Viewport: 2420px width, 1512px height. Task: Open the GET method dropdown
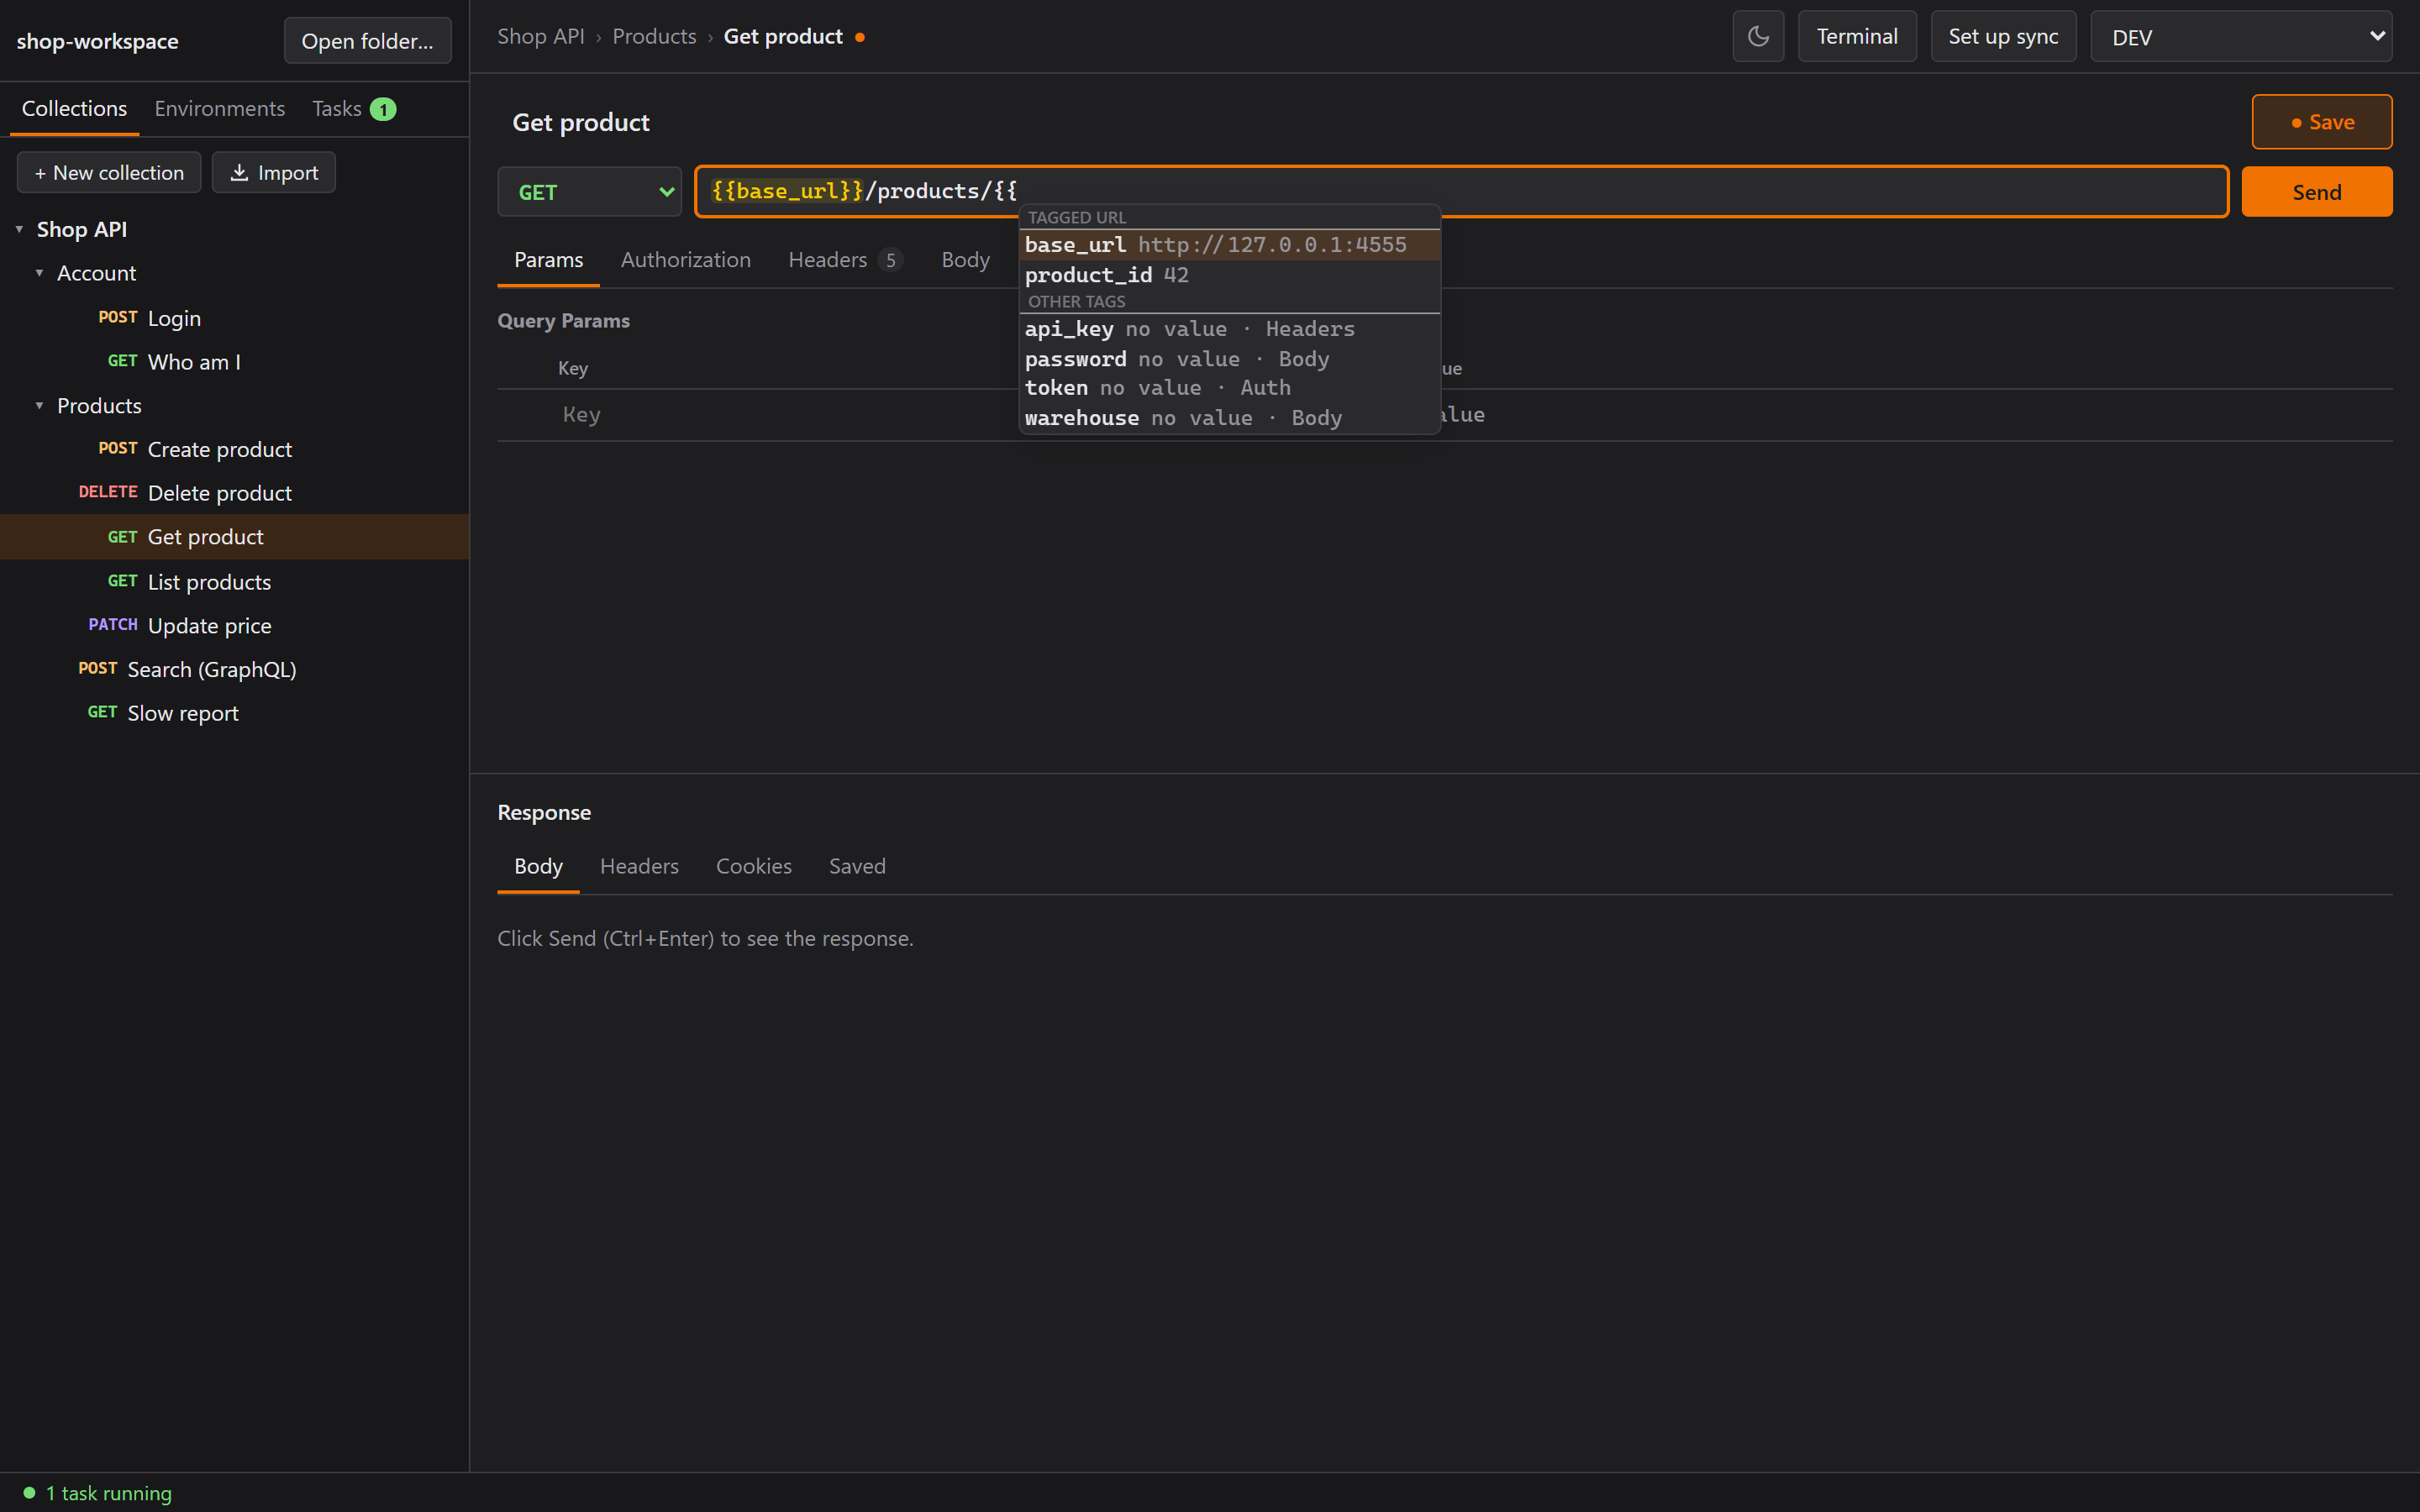[x=590, y=192]
